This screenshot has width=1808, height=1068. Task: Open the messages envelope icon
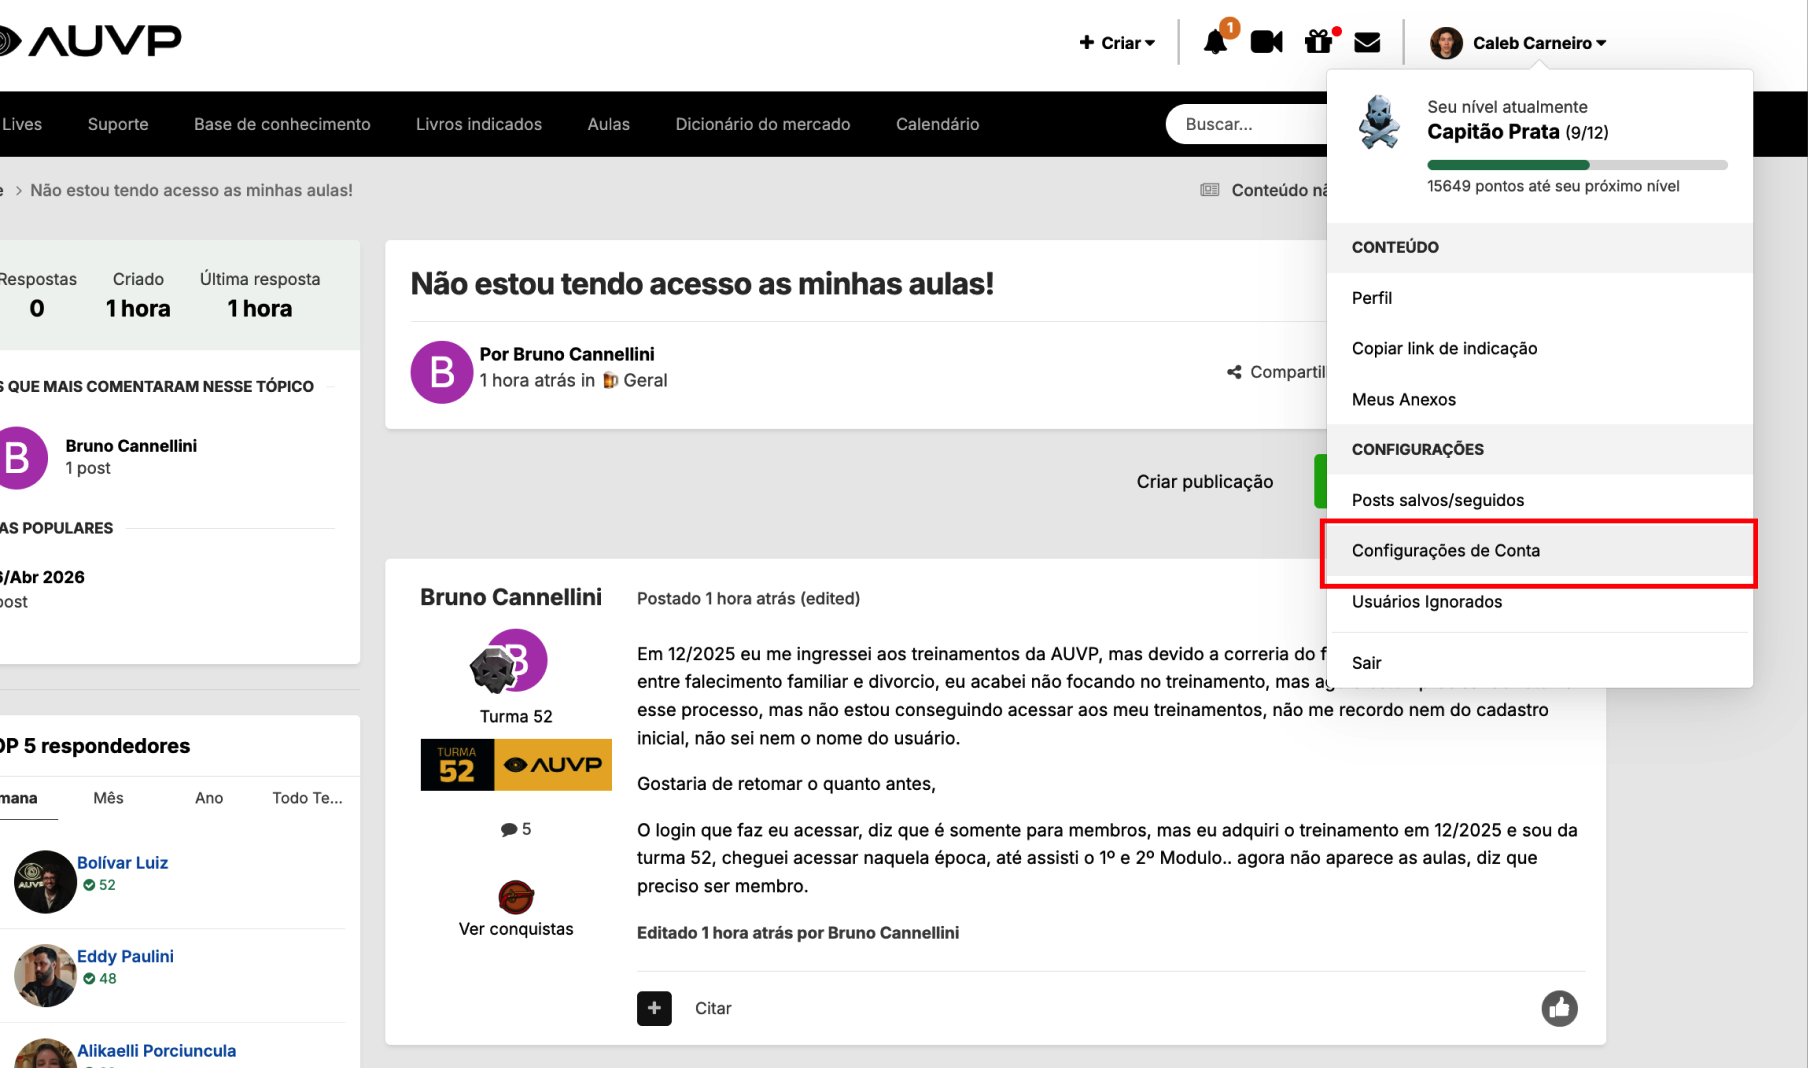click(x=1367, y=42)
